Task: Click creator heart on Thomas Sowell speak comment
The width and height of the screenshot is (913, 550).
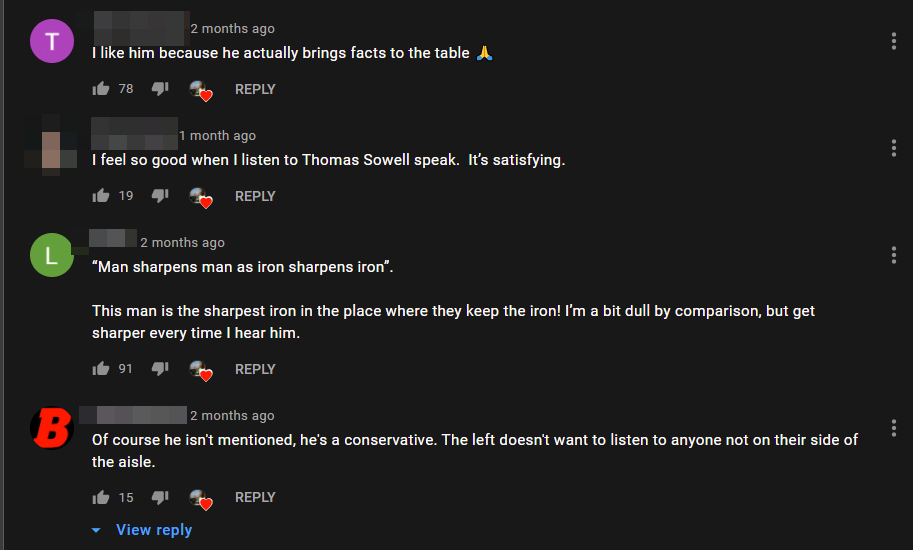Action: coord(201,197)
